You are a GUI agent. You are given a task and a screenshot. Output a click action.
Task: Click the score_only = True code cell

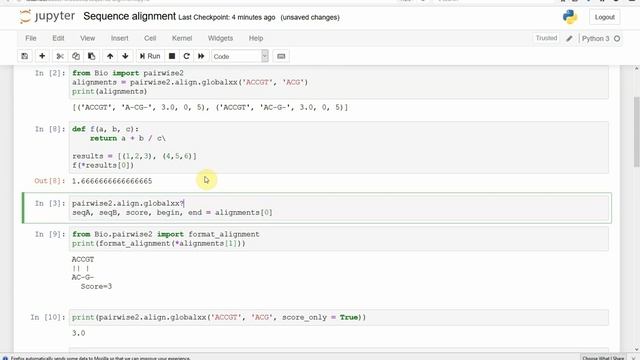point(339,317)
